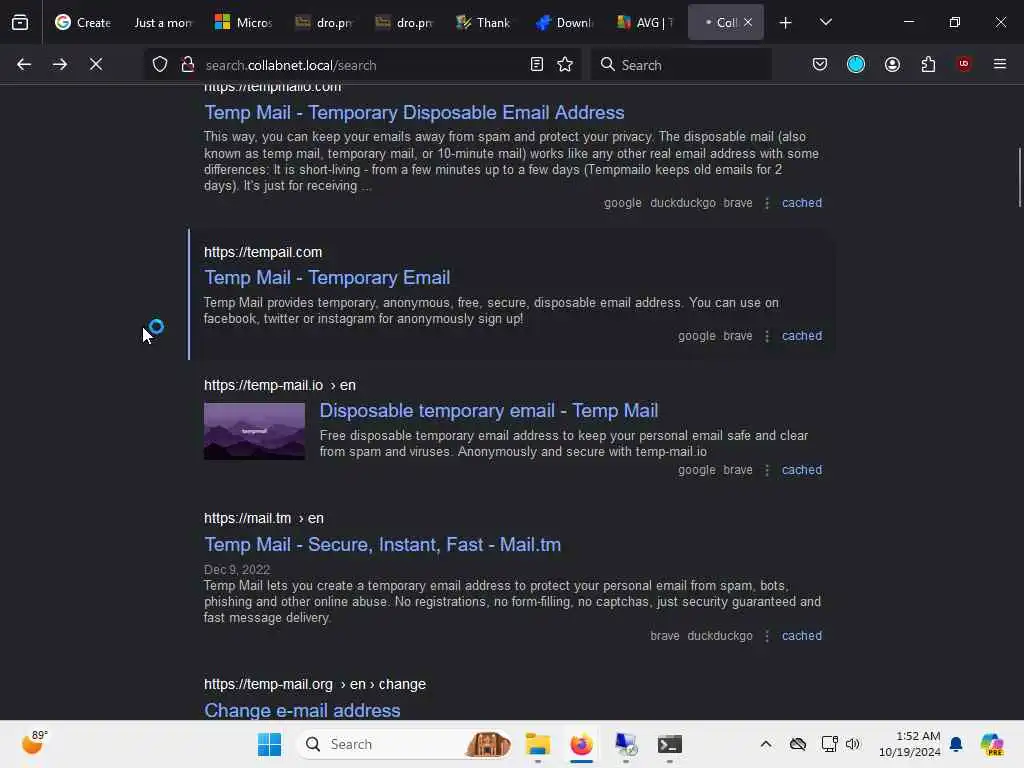Expand options dots for temp-mail.io result

(x=767, y=470)
